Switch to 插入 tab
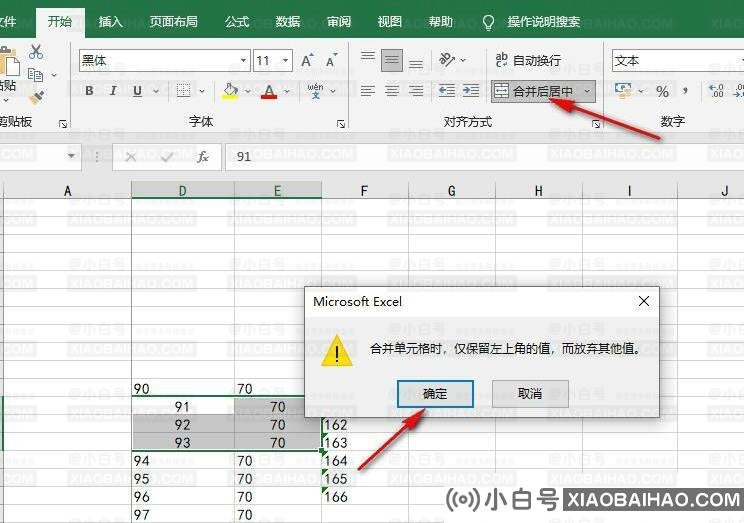The width and height of the screenshot is (744, 523). (111, 22)
